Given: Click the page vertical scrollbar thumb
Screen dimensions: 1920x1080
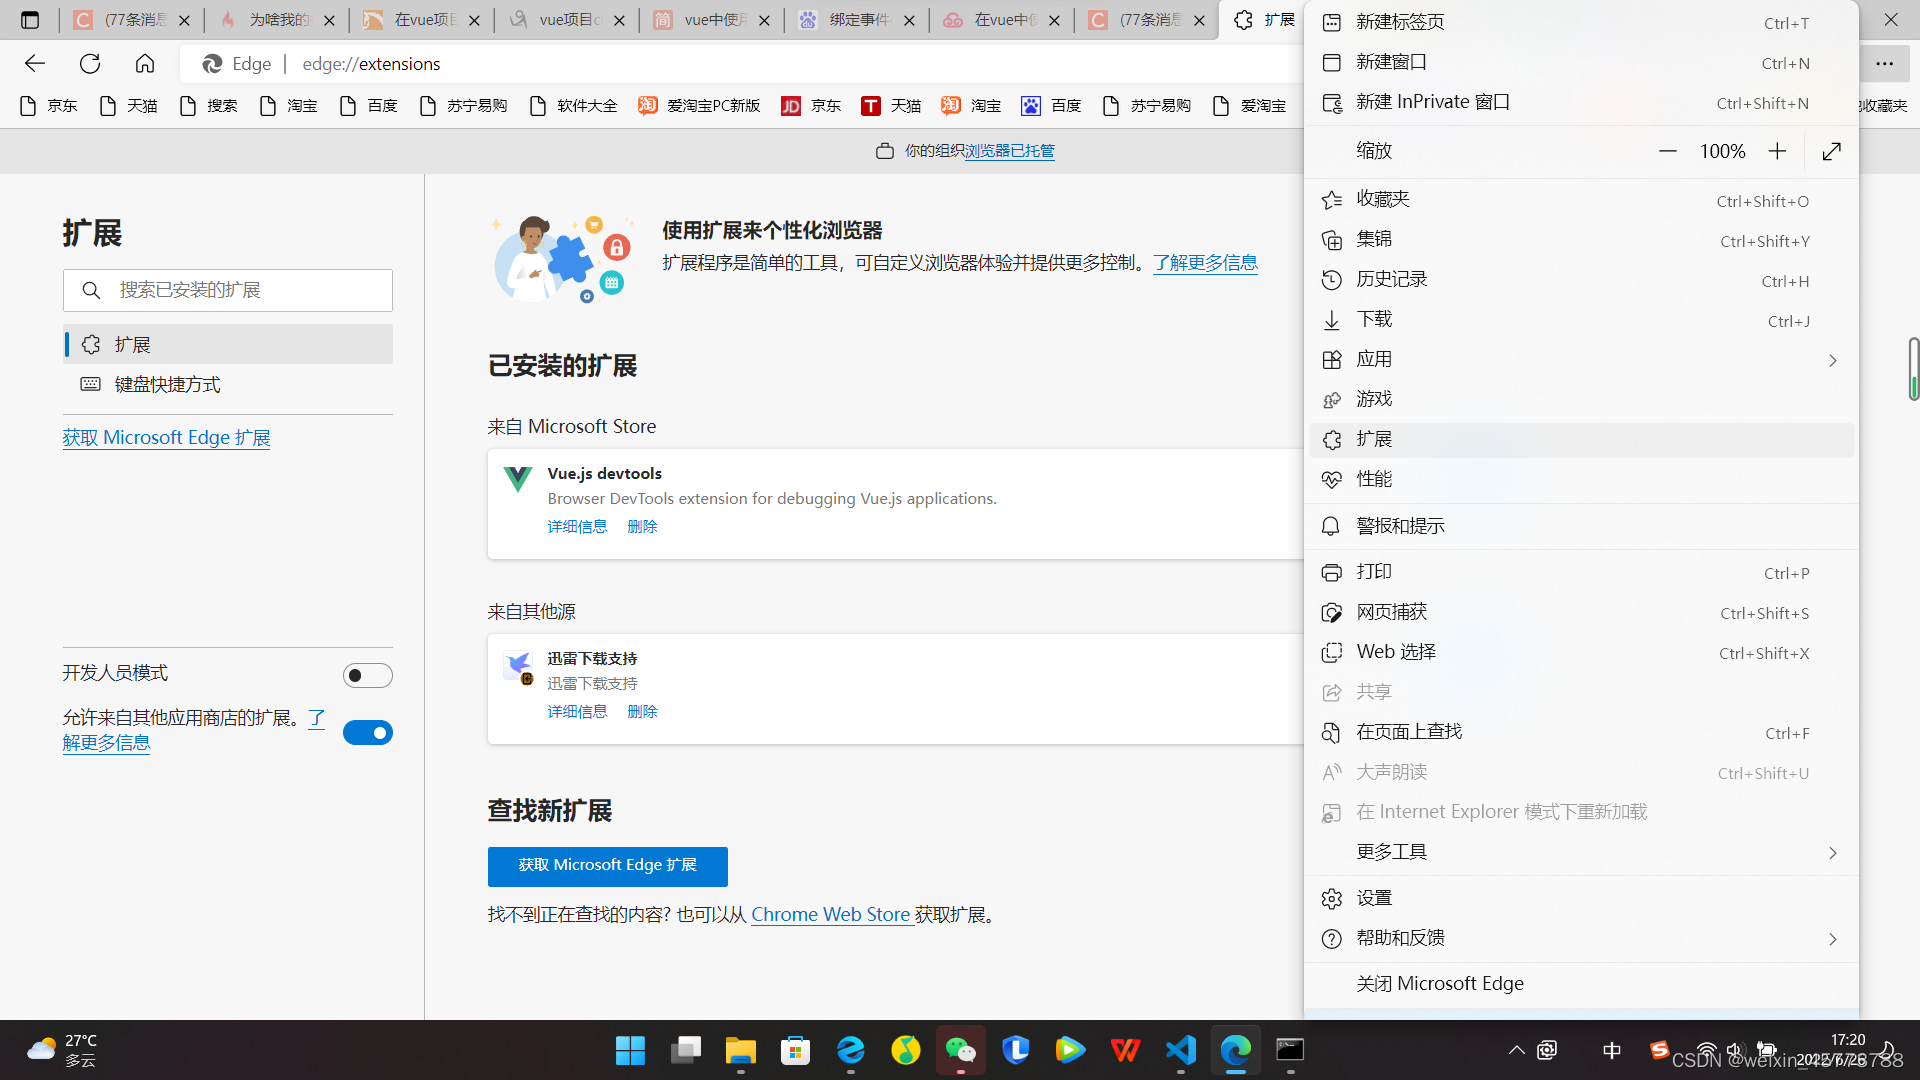Looking at the screenshot, I should [x=1913, y=368].
